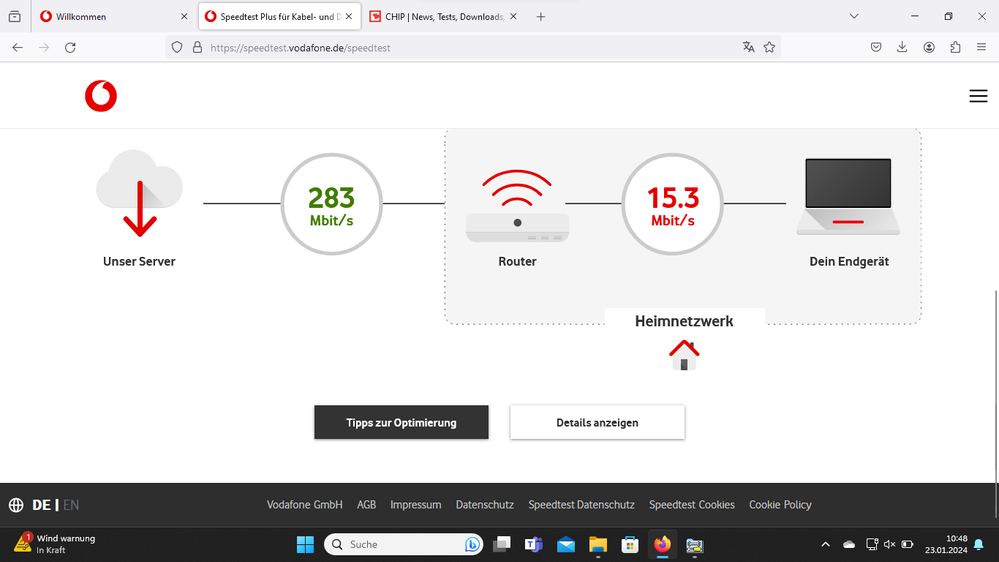The height and width of the screenshot is (562, 999).
Task: Open the Wind warnung weather widget
Action: pos(55,544)
